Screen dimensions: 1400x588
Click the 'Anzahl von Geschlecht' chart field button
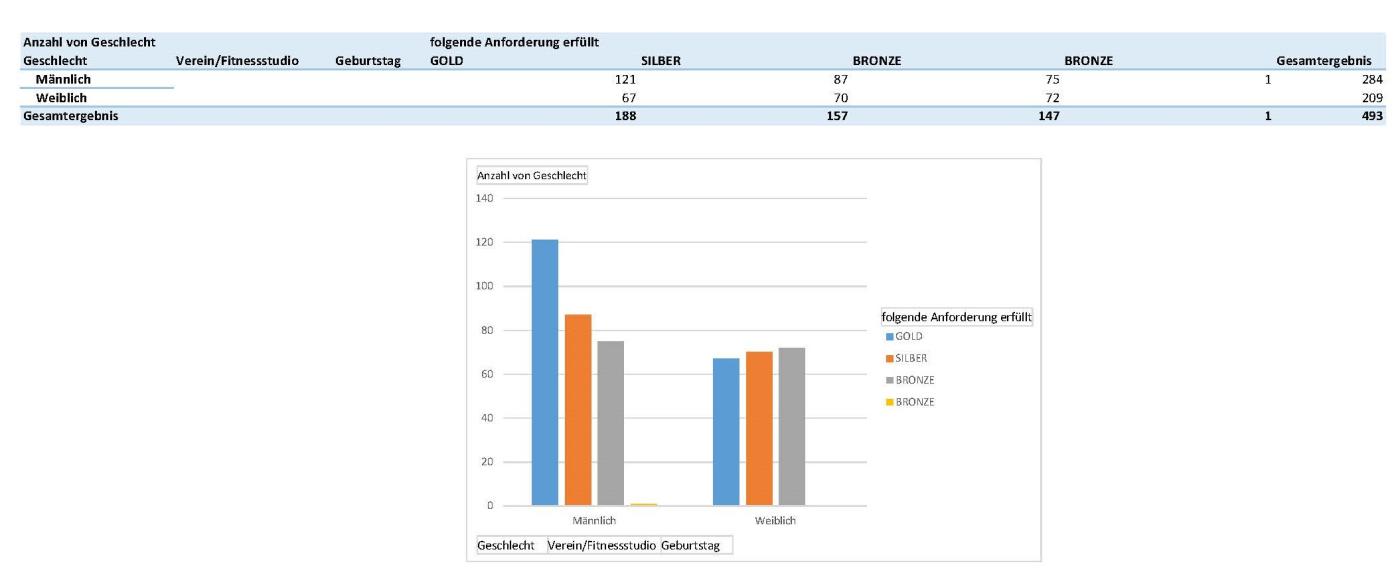(x=532, y=175)
